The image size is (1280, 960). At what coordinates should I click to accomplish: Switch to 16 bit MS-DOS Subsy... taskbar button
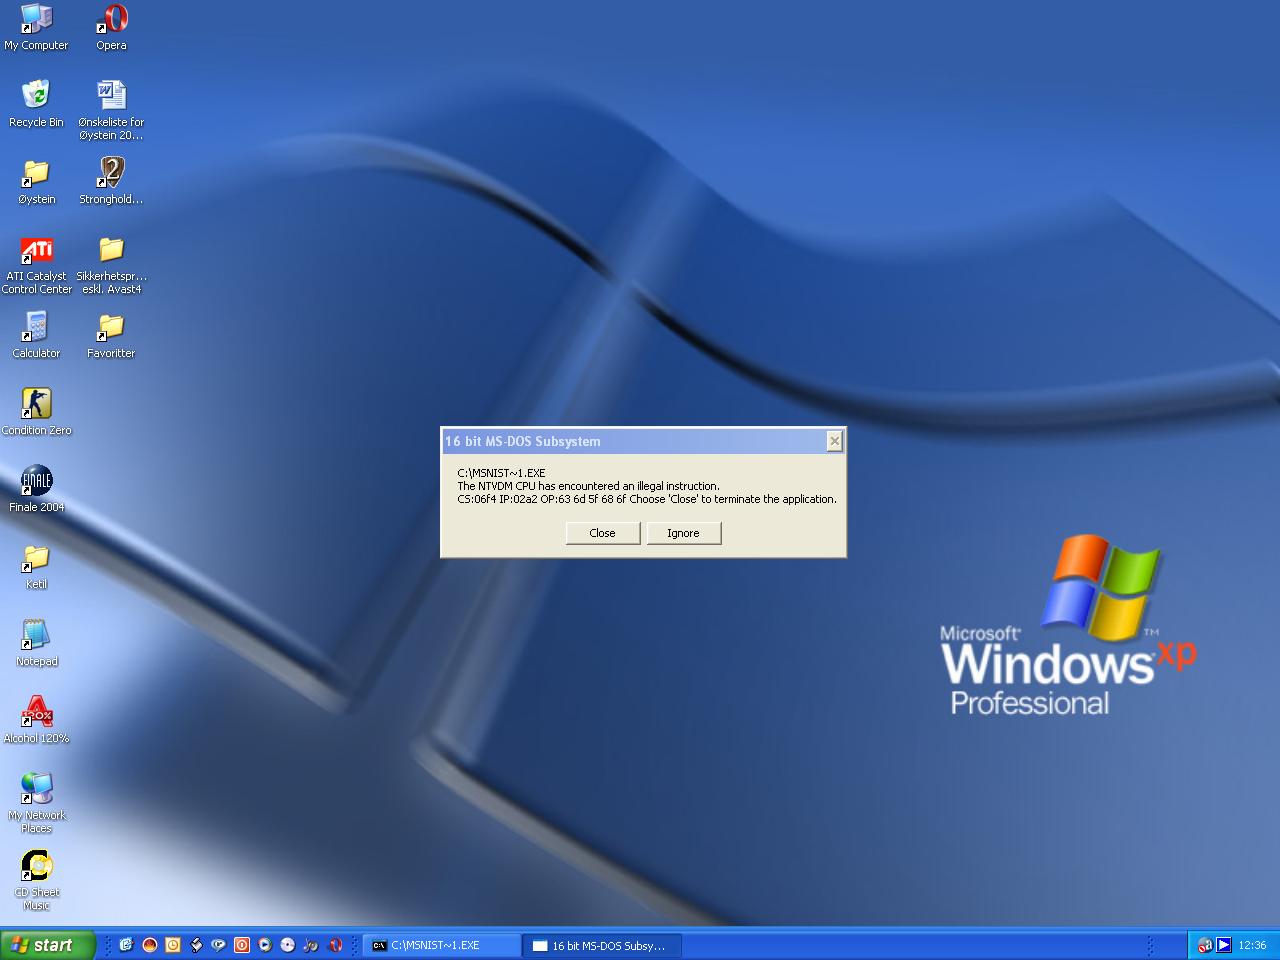click(603, 945)
